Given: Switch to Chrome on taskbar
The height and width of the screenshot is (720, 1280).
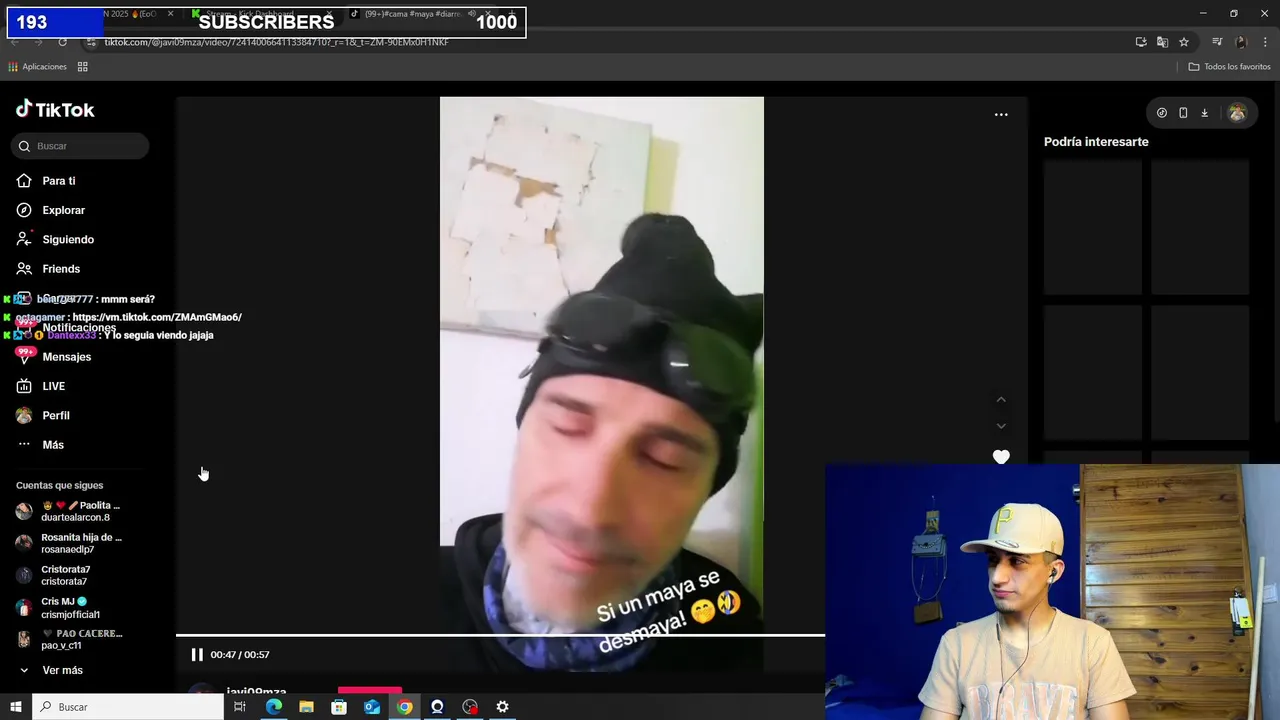Looking at the screenshot, I should click(404, 707).
